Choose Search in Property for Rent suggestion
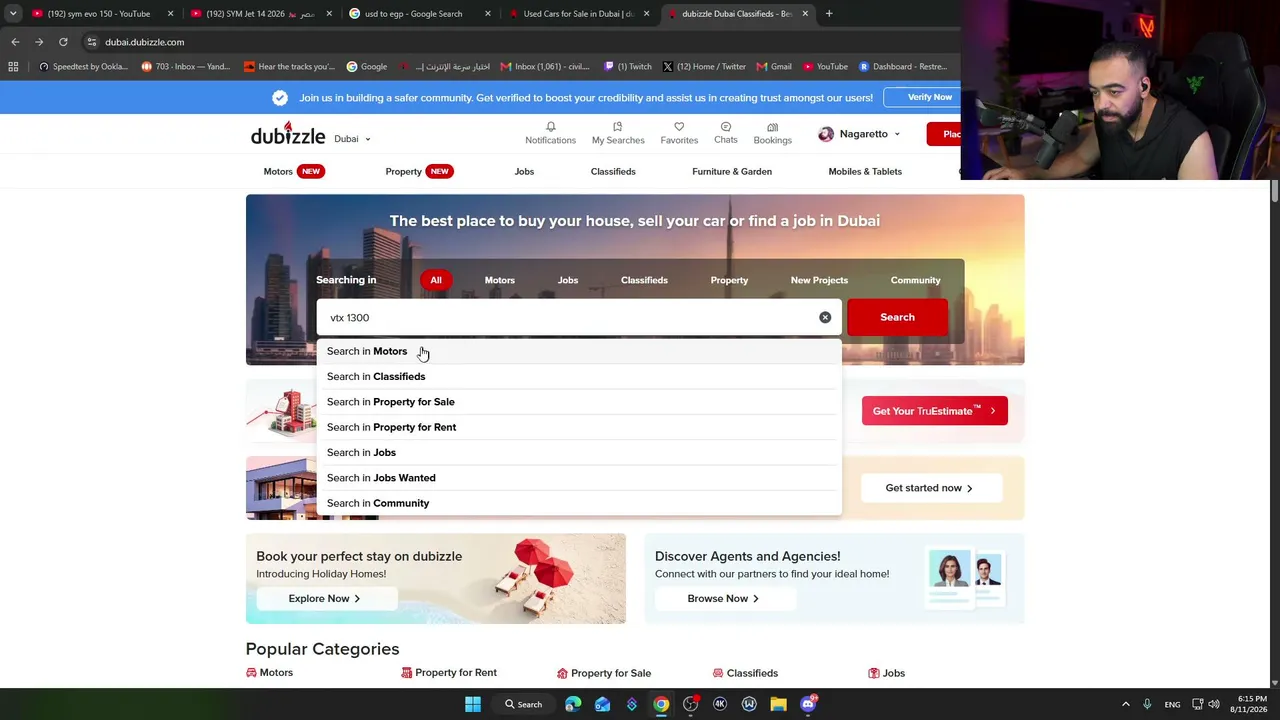This screenshot has height=720, width=1280. [579, 427]
